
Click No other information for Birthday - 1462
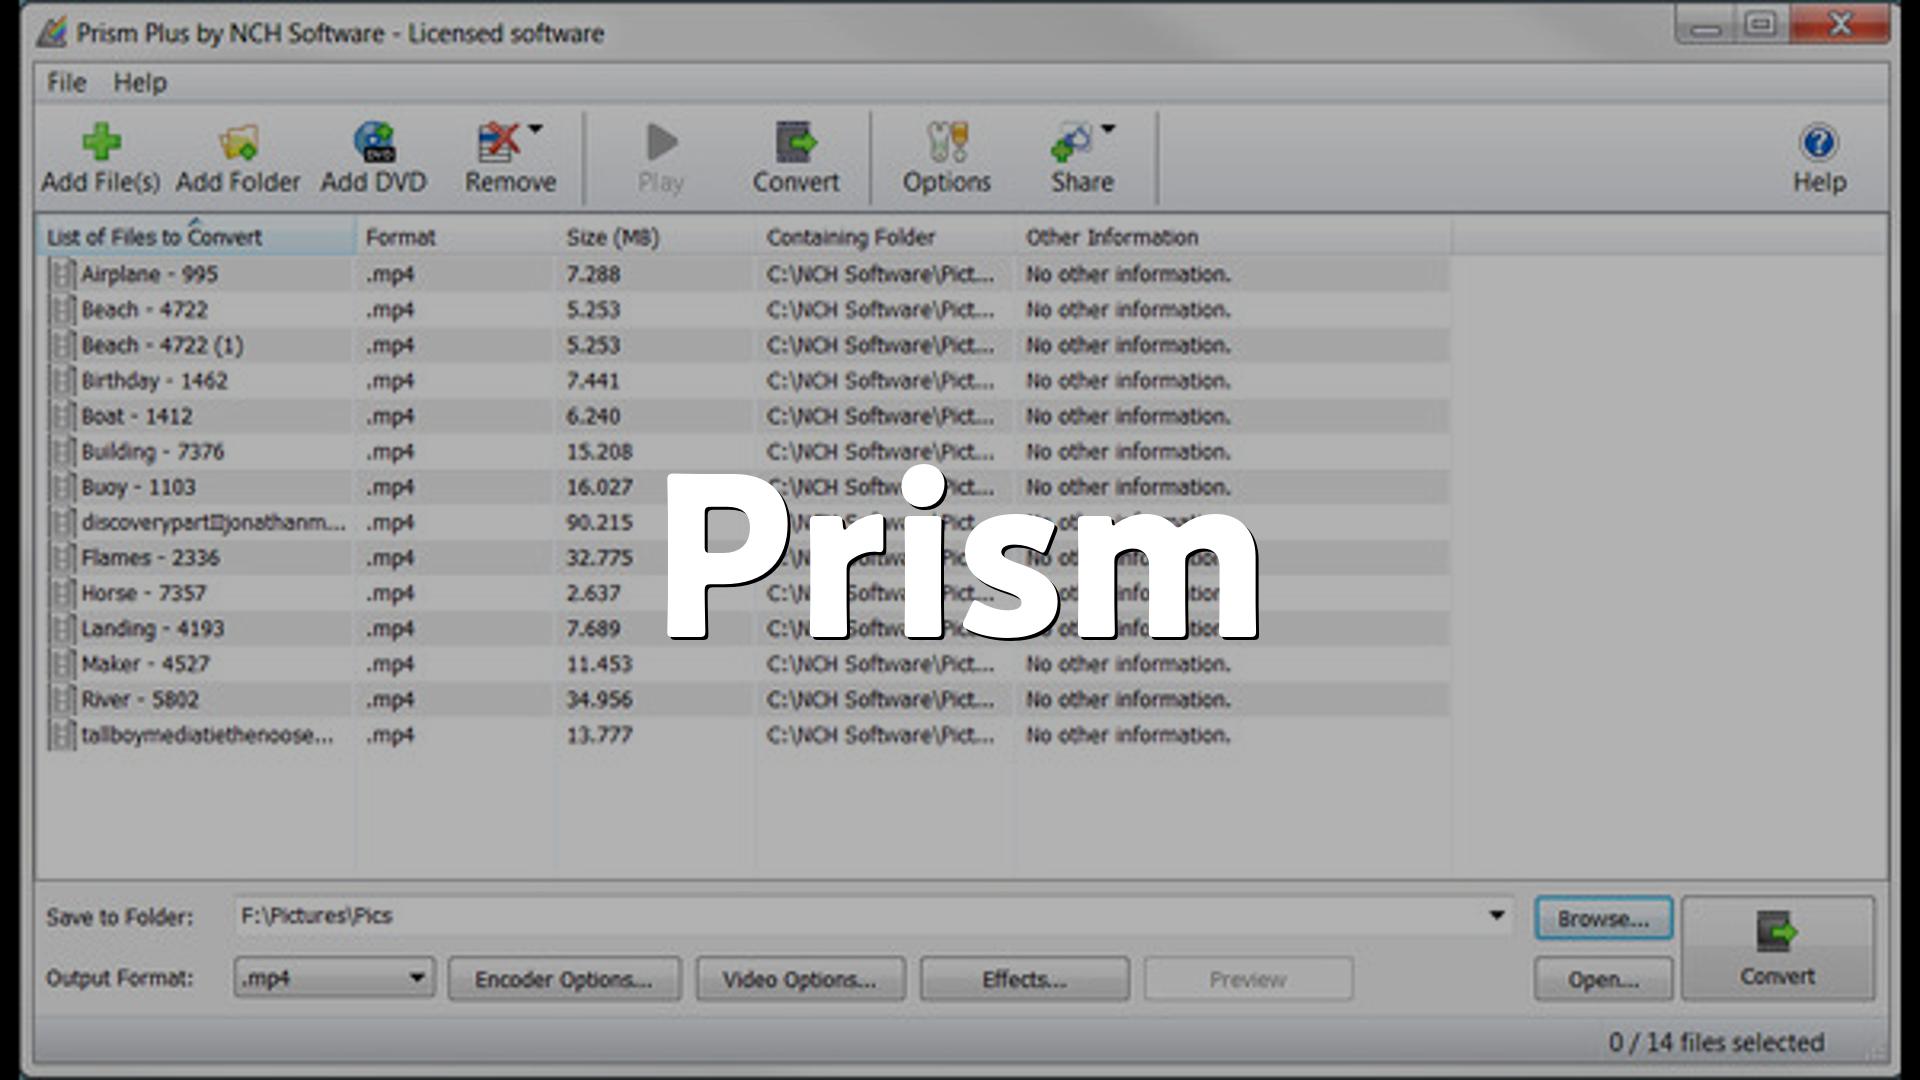click(x=1128, y=381)
